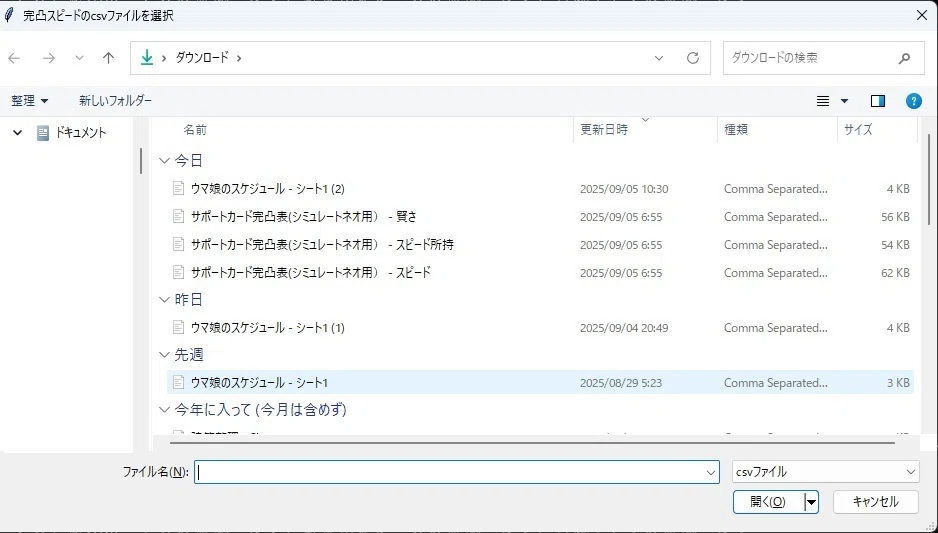The height and width of the screenshot is (533, 938).
Task: Click the feather icon in title bar
Action: [9, 16]
